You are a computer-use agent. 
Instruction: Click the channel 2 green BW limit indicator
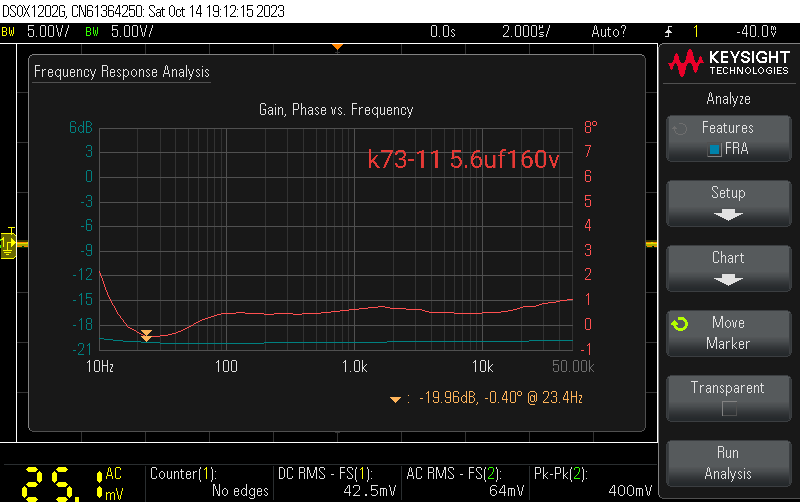click(92, 32)
